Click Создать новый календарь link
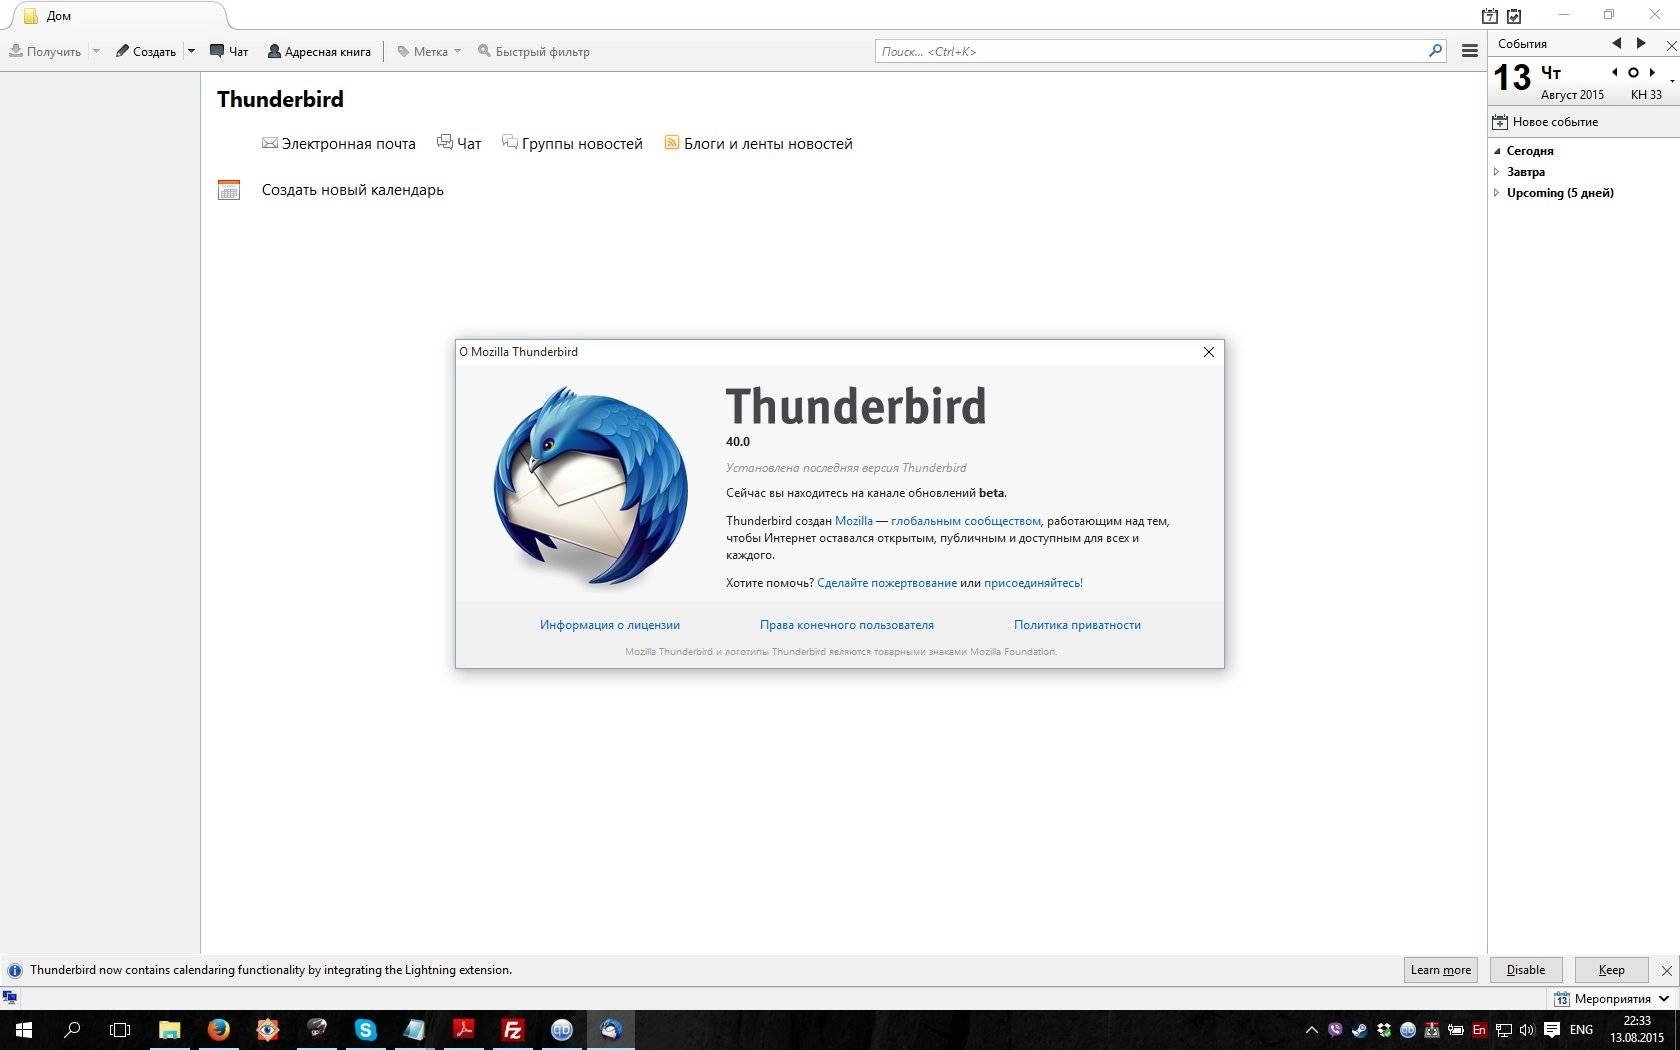1680x1050 pixels. [x=352, y=190]
